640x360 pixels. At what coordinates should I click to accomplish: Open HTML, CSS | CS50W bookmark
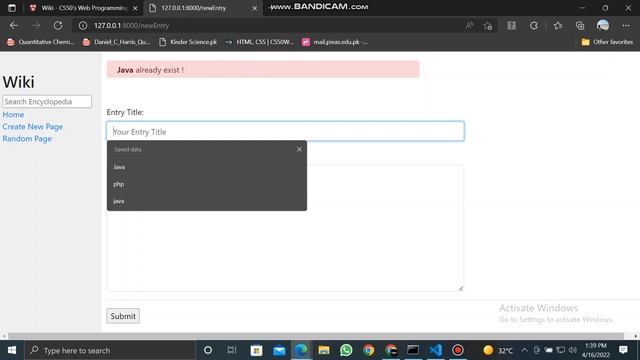click(260, 42)
